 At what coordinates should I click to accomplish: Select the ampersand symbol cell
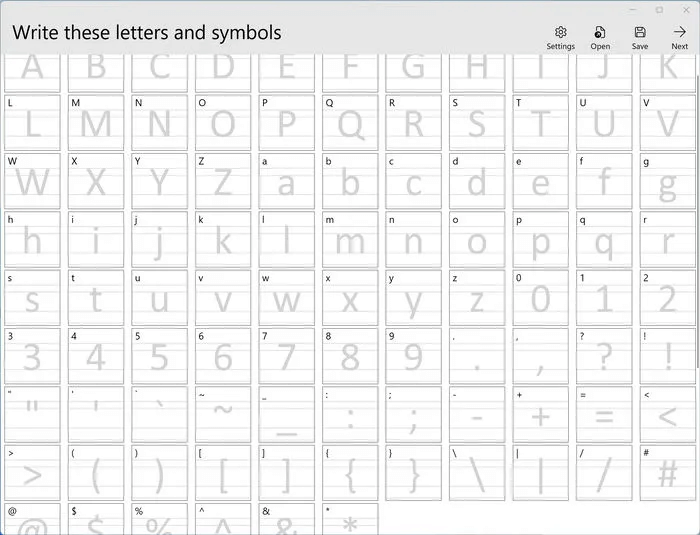pos(287,519)
